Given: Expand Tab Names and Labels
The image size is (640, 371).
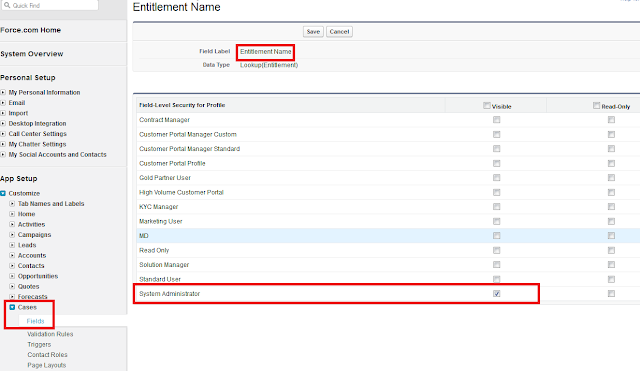Looking at the screenshot, I should (12, 204).
